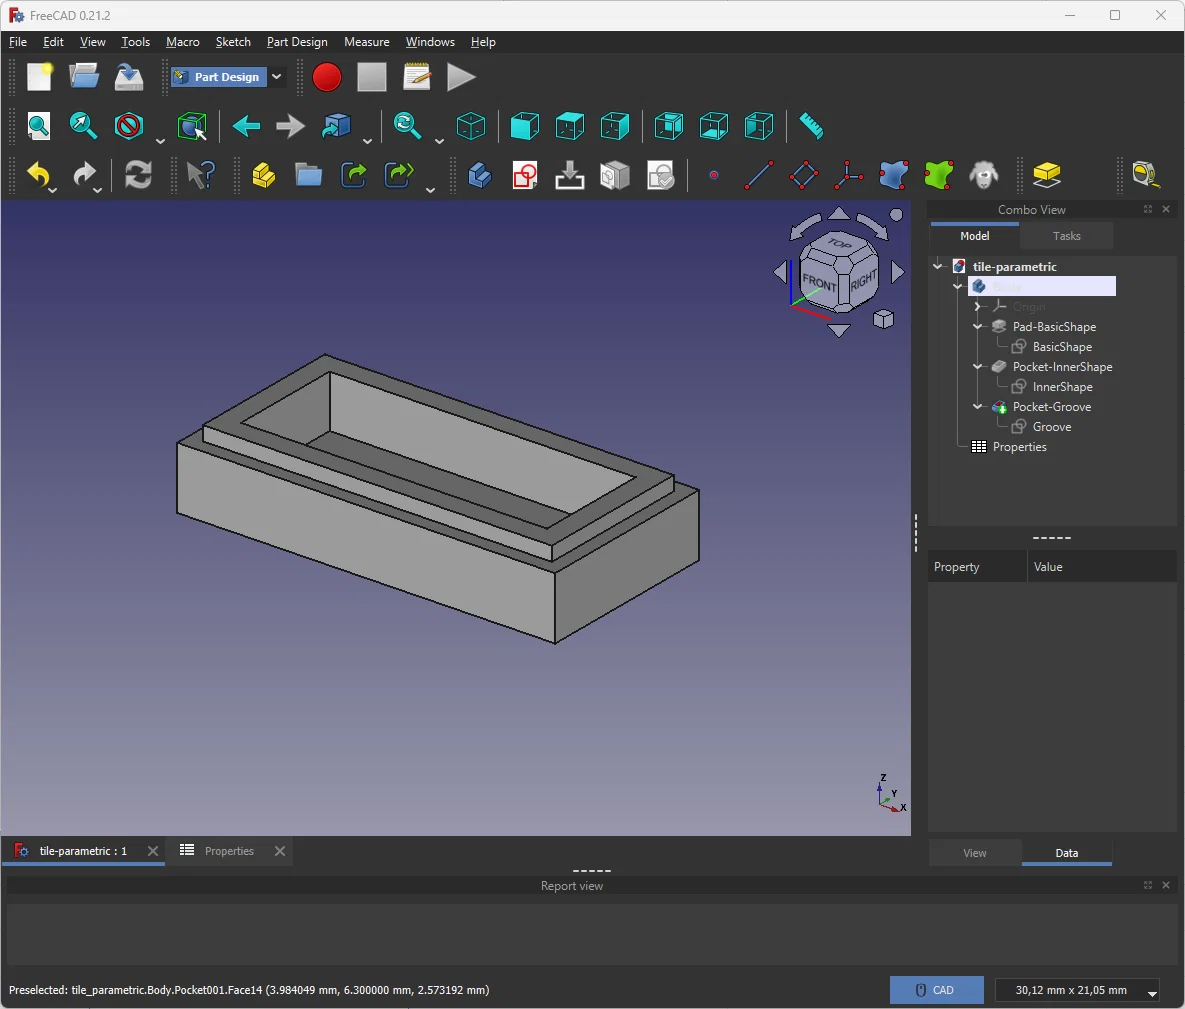The image size is (1185, 1009).
Task: Click the Create New Sketch icon
Action: (525, 176)
